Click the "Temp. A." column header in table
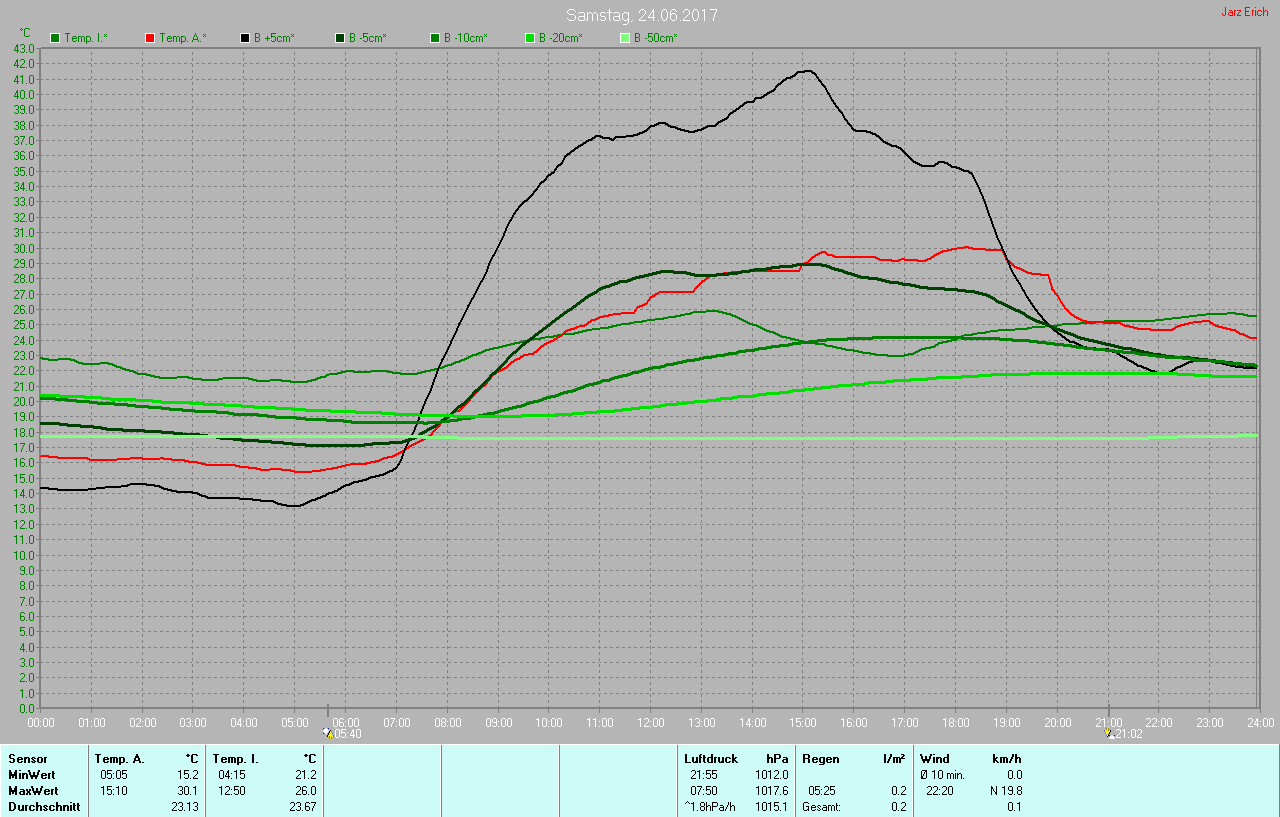 click(119, 759)
